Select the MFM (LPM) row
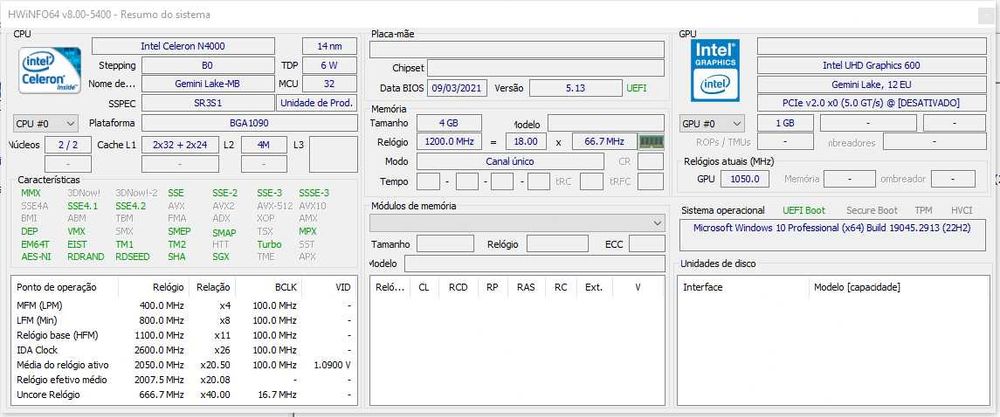Image resolution: width=1000 pixels, height=417 pixels. click(x=184, y=305)
